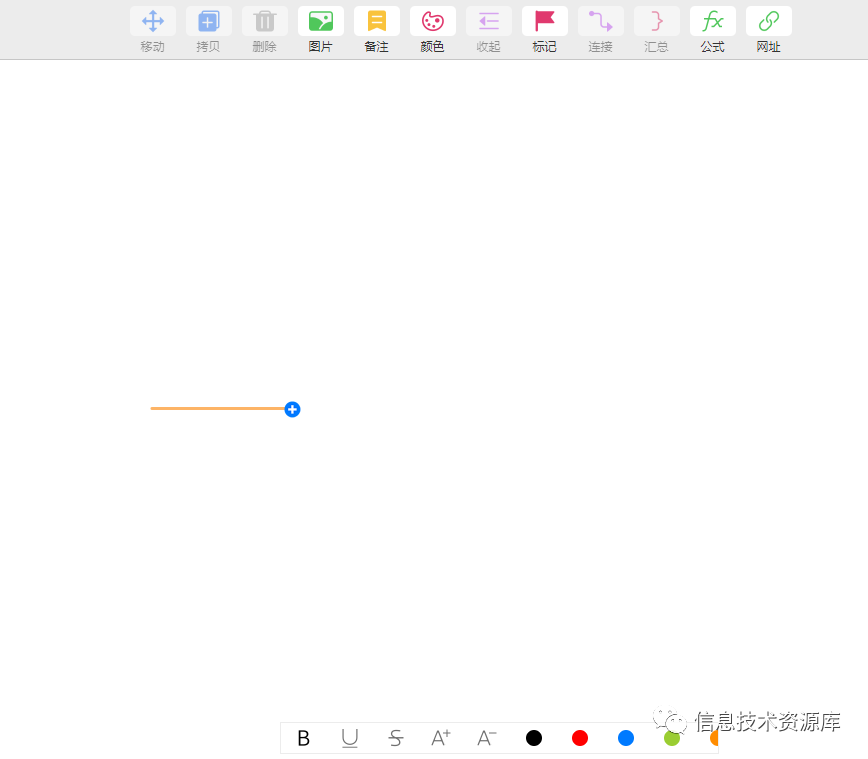This screenshot has width=868, height=759.
Task: Toggle underline text formatting
Action: pyautogui.click(x=350, y=738)
